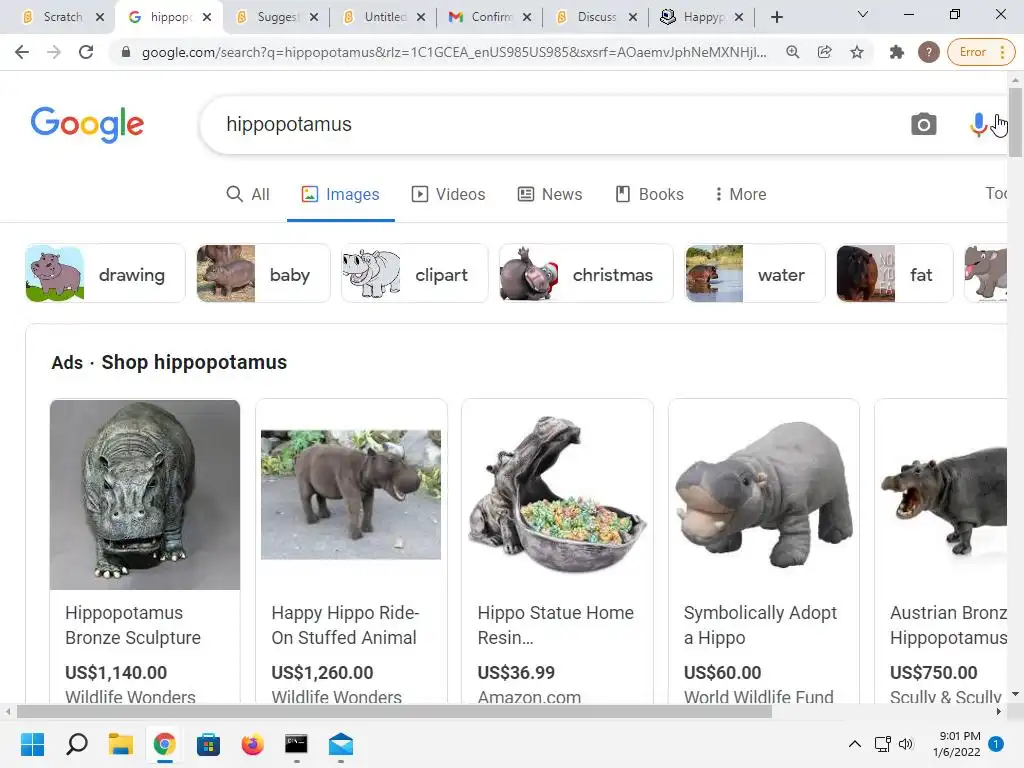Open Symbolically Adopt a Hippo image
The image size is (1024, 768).
pos(763,494)
